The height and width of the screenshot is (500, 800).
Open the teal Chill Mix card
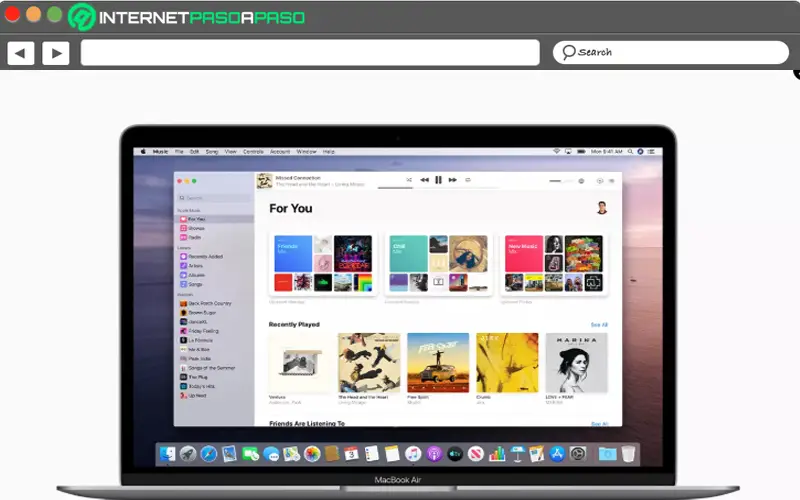(409, 254)
